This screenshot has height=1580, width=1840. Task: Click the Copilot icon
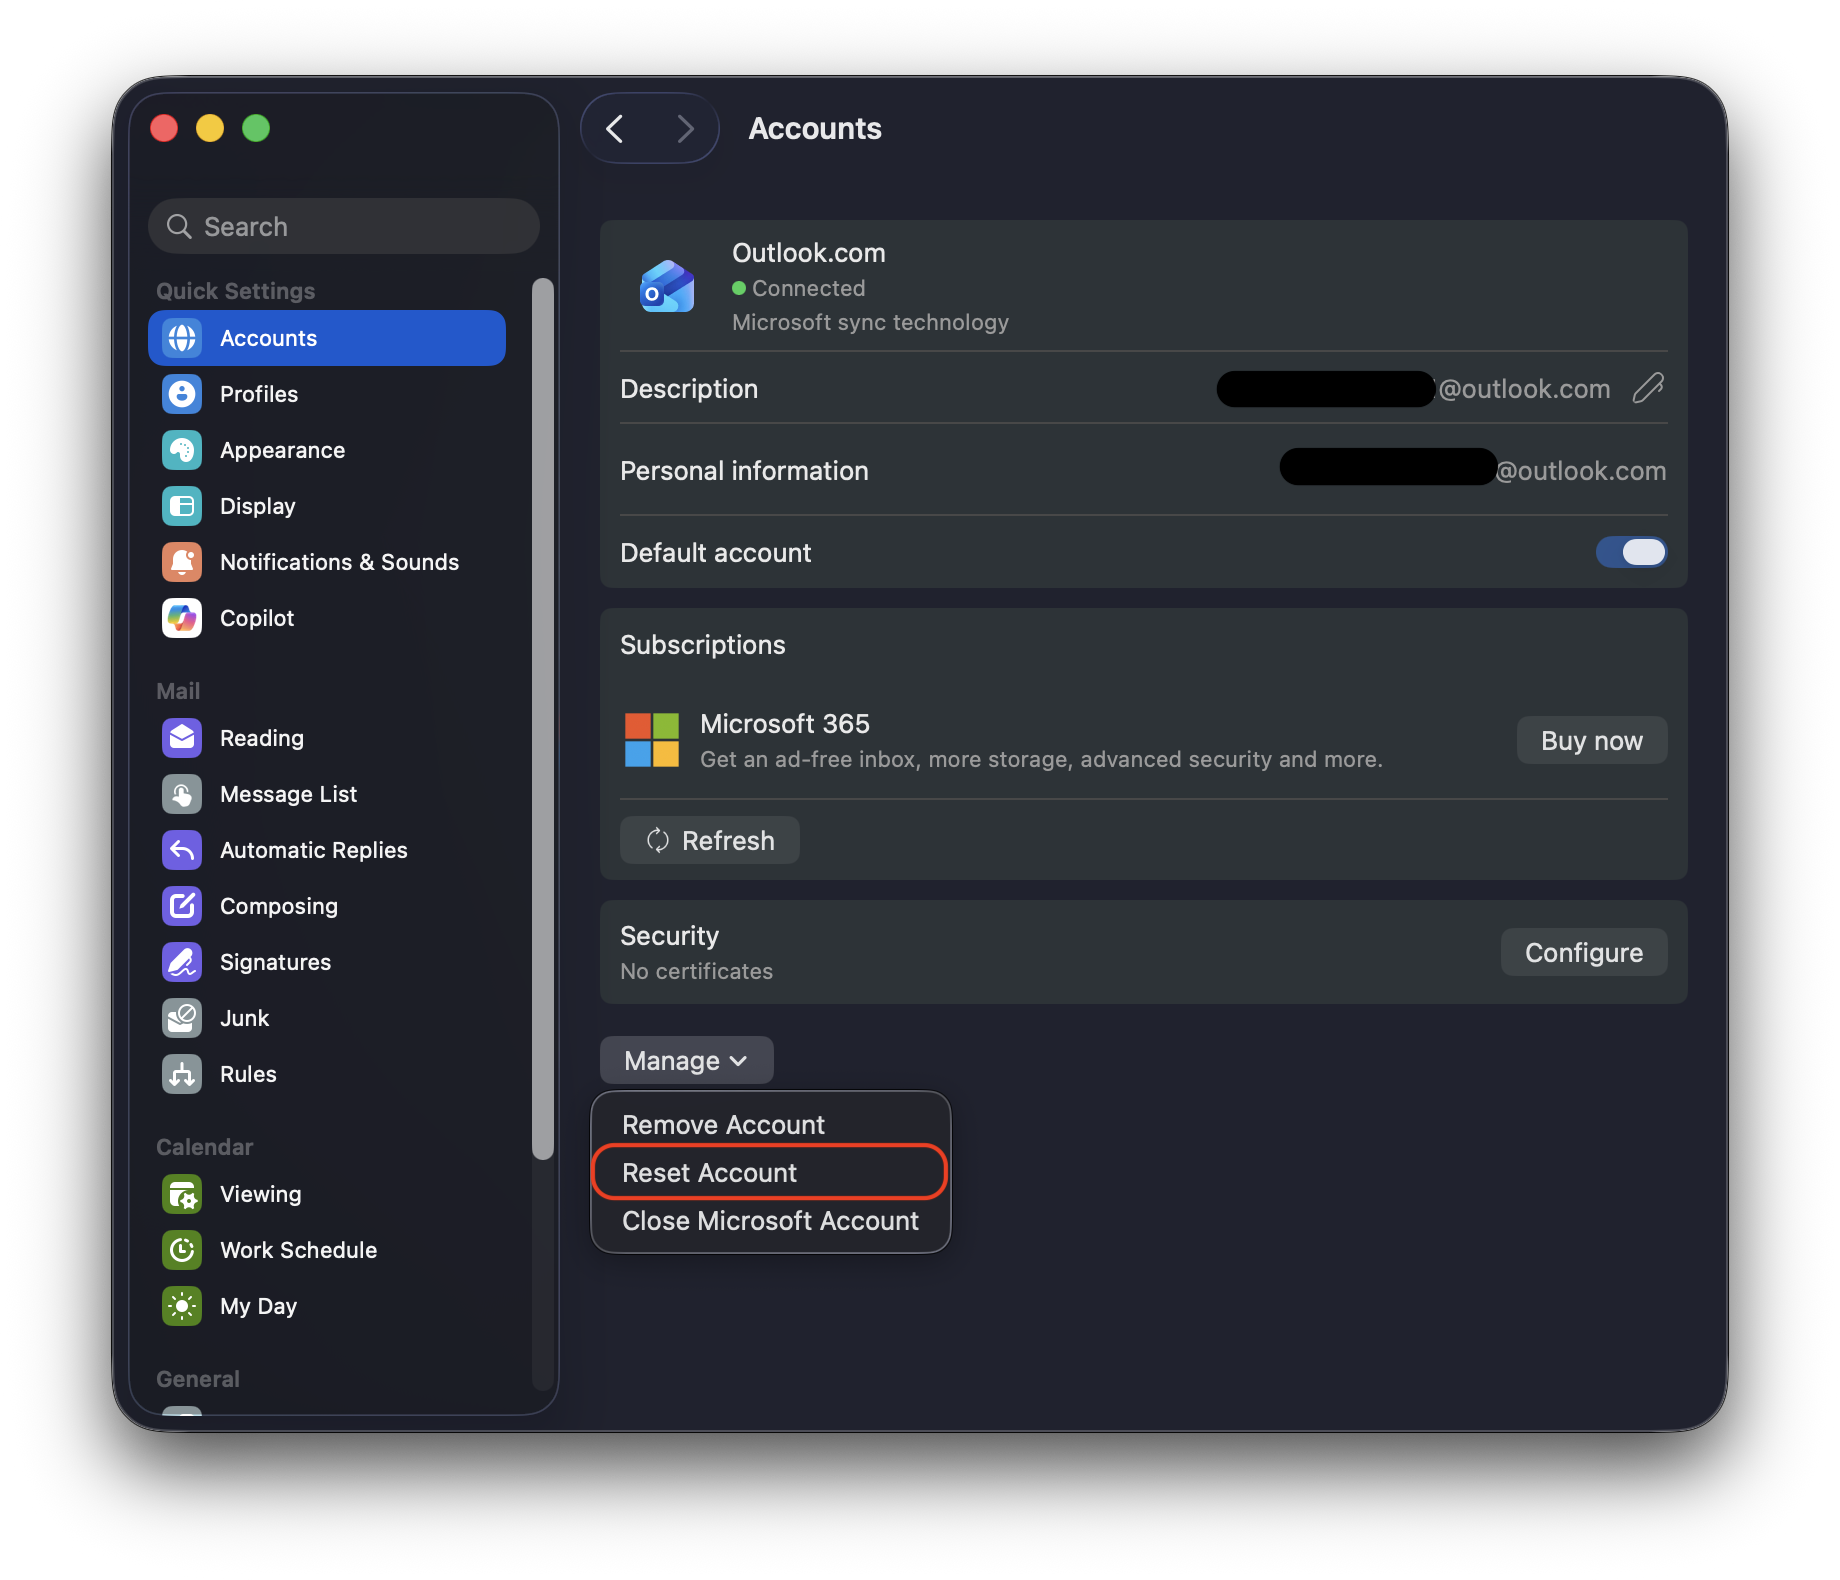click(182, 618)
